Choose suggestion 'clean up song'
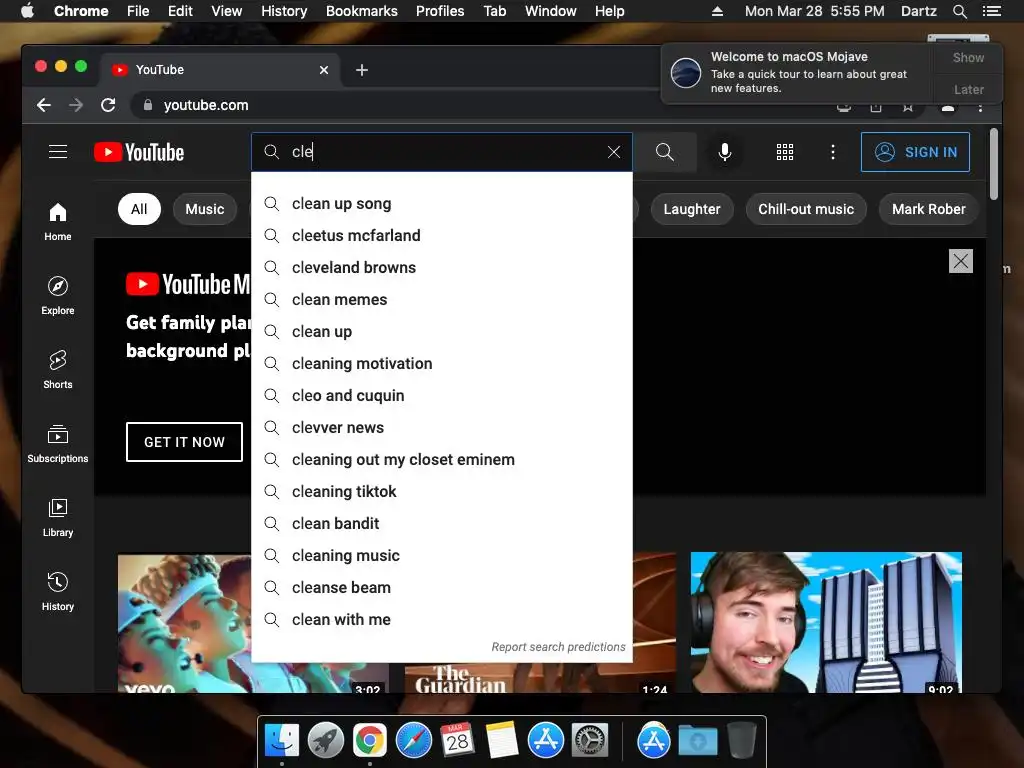Image resolution: width=1024 pixels, height=768 pixels. (x=442, y=204)
